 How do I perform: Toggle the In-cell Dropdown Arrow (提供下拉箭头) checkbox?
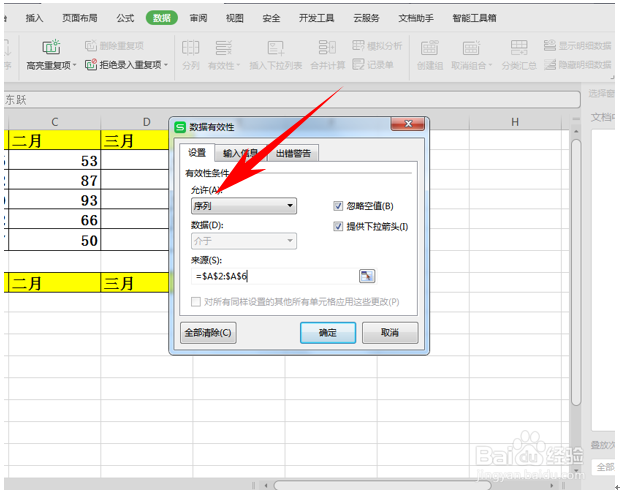tap(338, 227)
